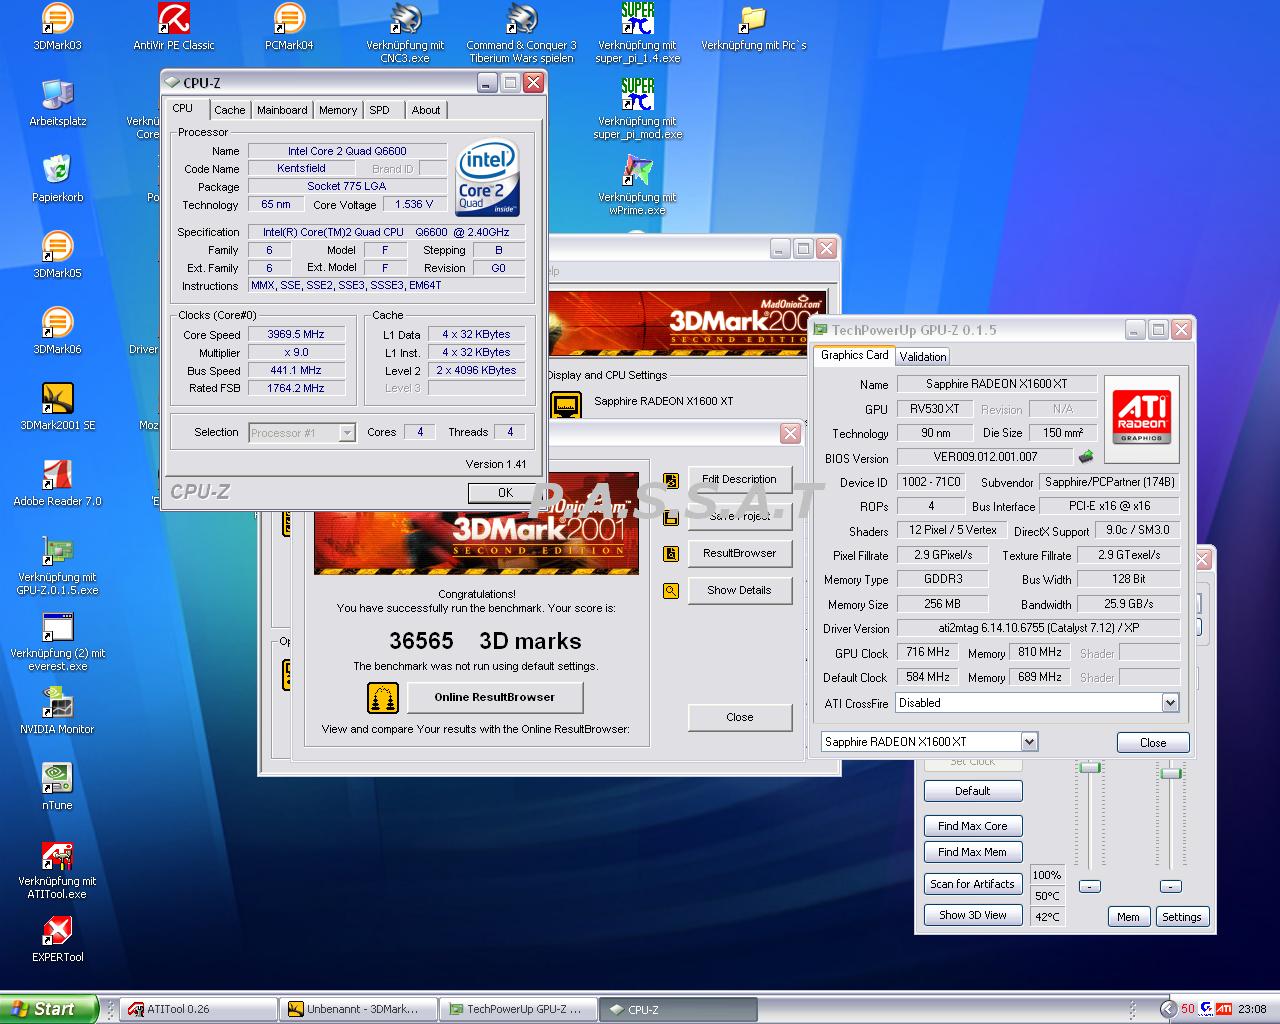Switch to Unbenannt - 3DMark taskbar item
Viewport: 1280px width, 1024px height.
coord(359,1009)
